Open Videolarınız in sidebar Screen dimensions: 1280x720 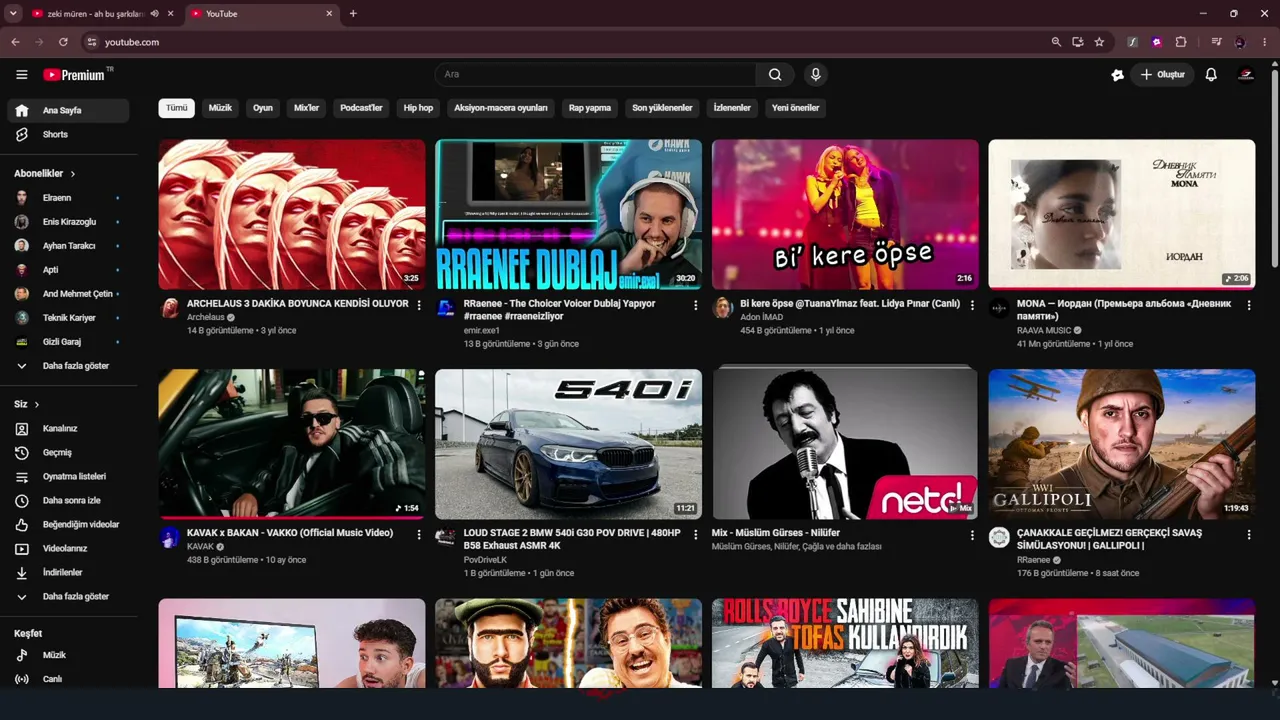(x=68, y=548)
